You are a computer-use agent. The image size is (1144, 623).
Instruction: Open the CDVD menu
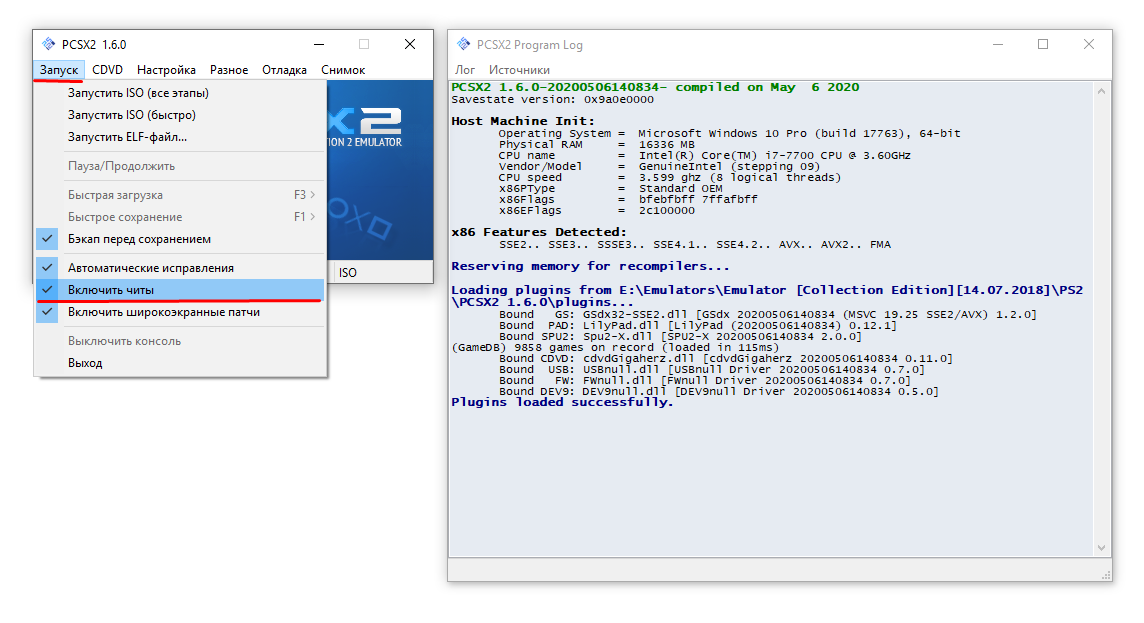107,70
